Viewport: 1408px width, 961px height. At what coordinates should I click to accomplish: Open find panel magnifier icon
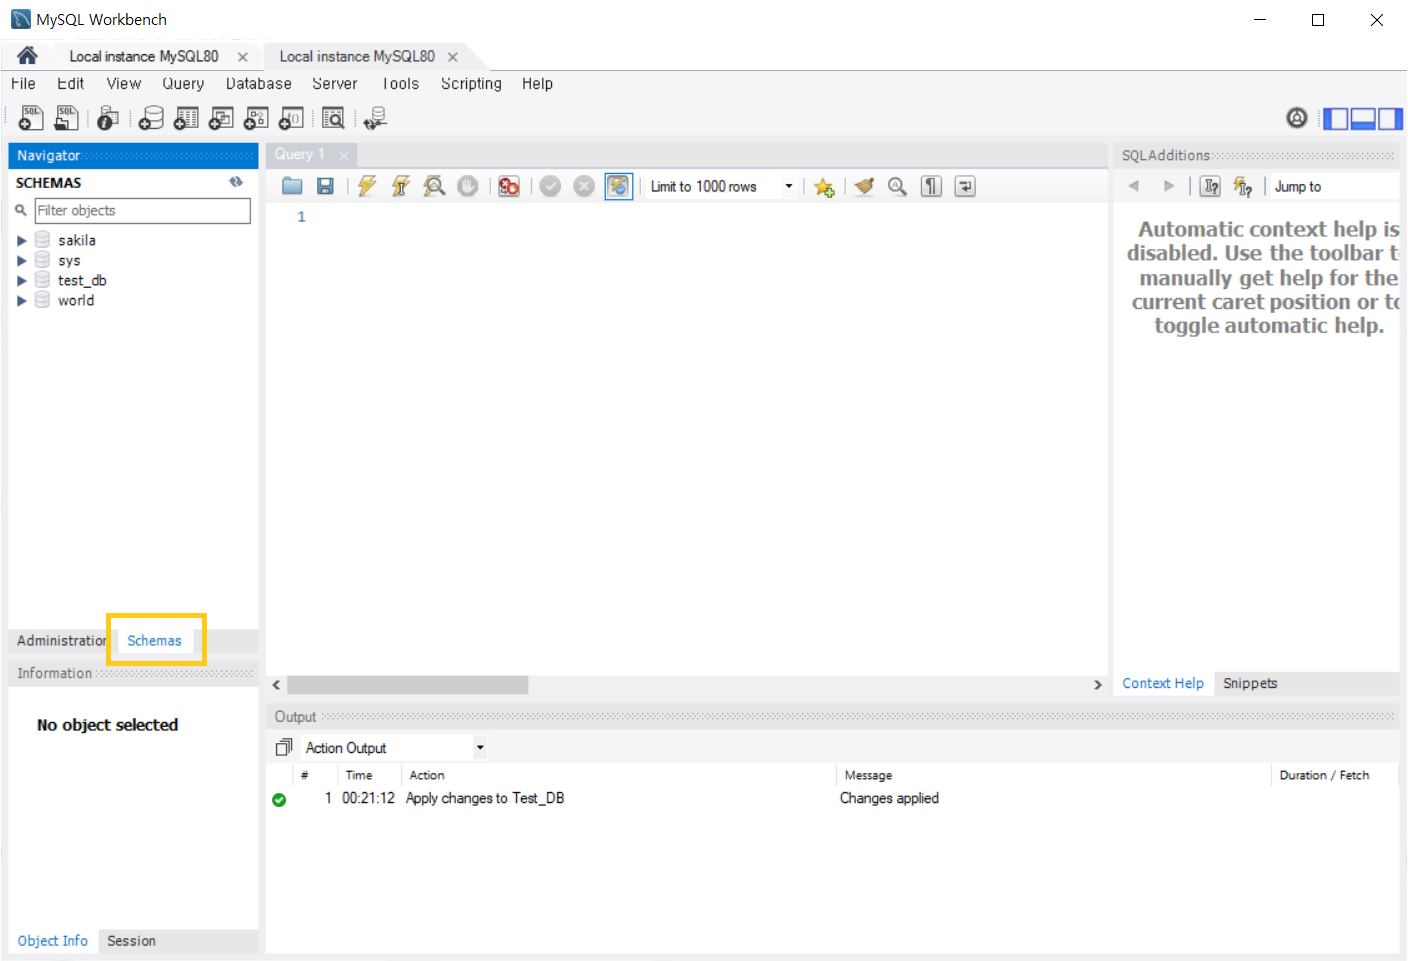tap(897, 186)
